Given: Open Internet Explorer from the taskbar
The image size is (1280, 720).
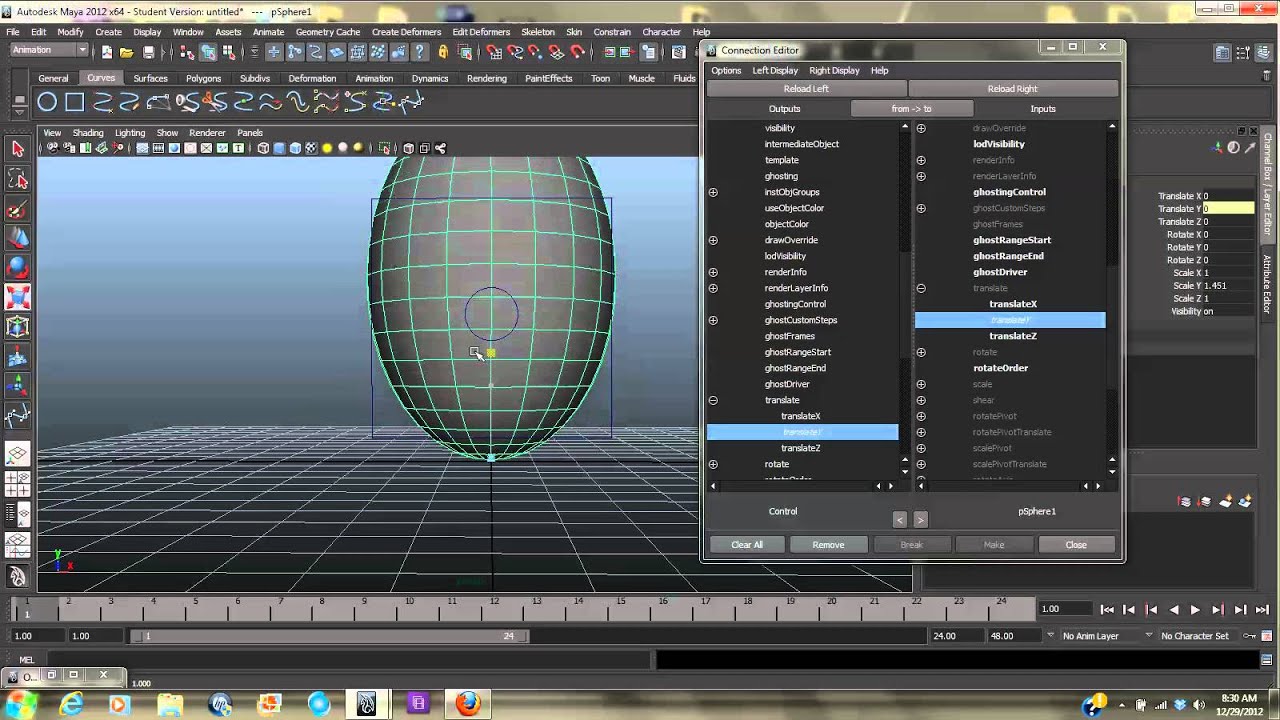Looking at the screenshot, I should click(x=71, y=704).
